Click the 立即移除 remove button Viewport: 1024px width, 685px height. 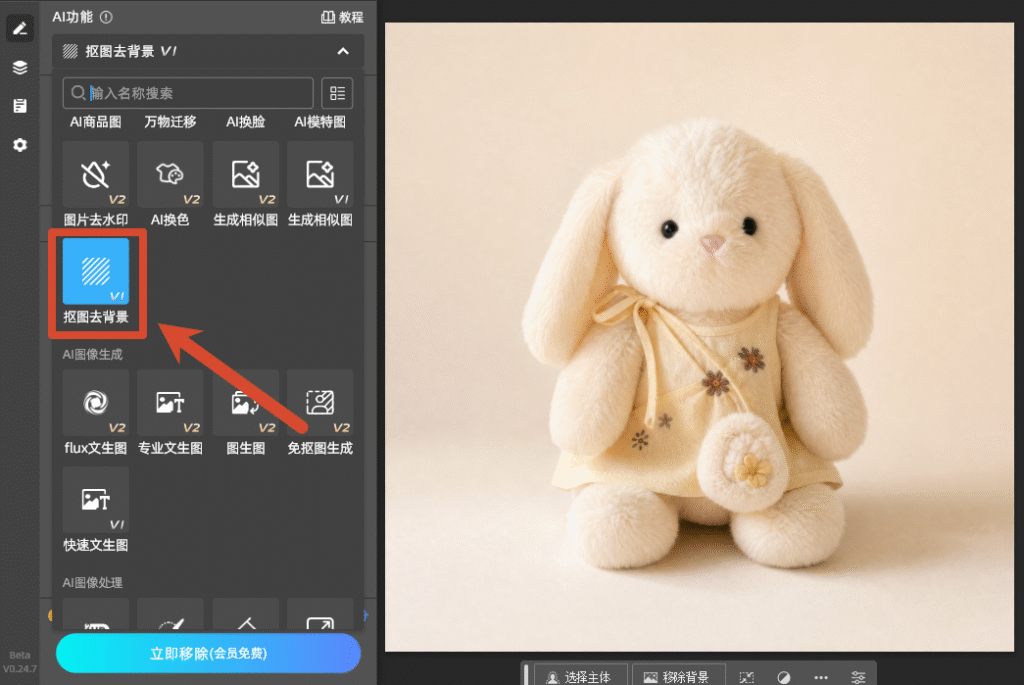[x=208, y=653]
